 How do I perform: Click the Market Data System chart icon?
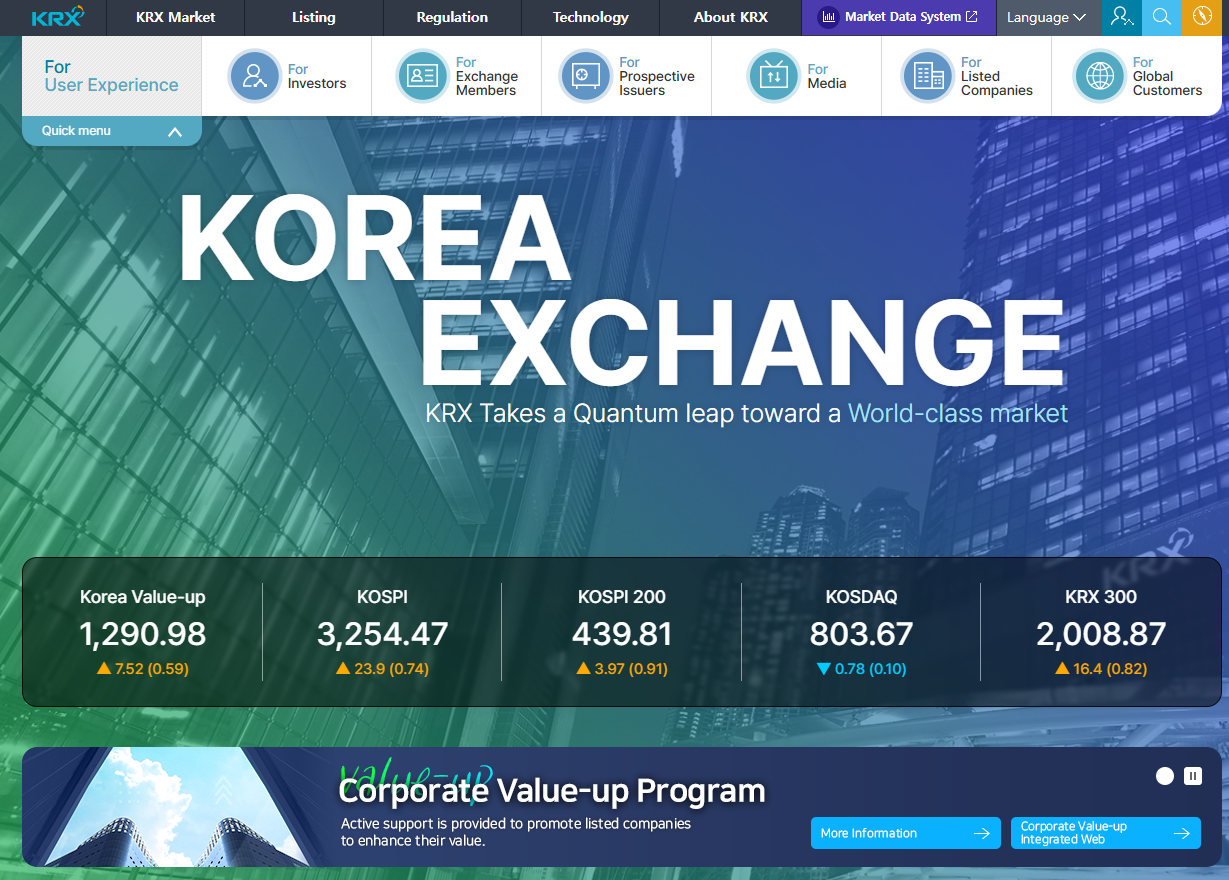click(828, 17)
